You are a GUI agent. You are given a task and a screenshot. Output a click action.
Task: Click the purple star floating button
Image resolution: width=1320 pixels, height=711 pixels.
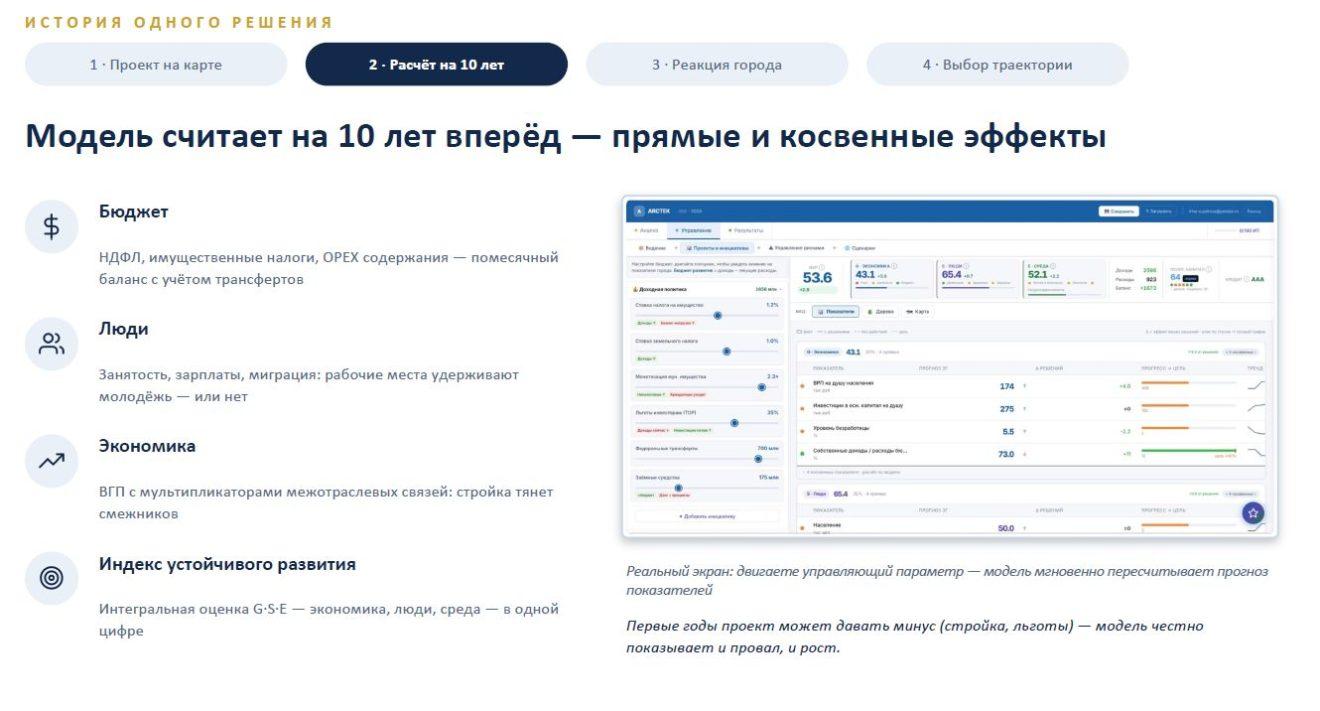tap(1254, 513)
